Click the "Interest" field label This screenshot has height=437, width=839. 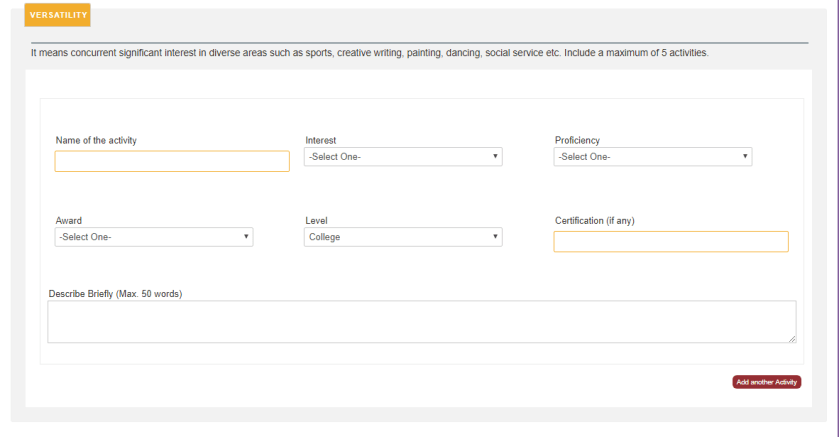pos(321,141)
